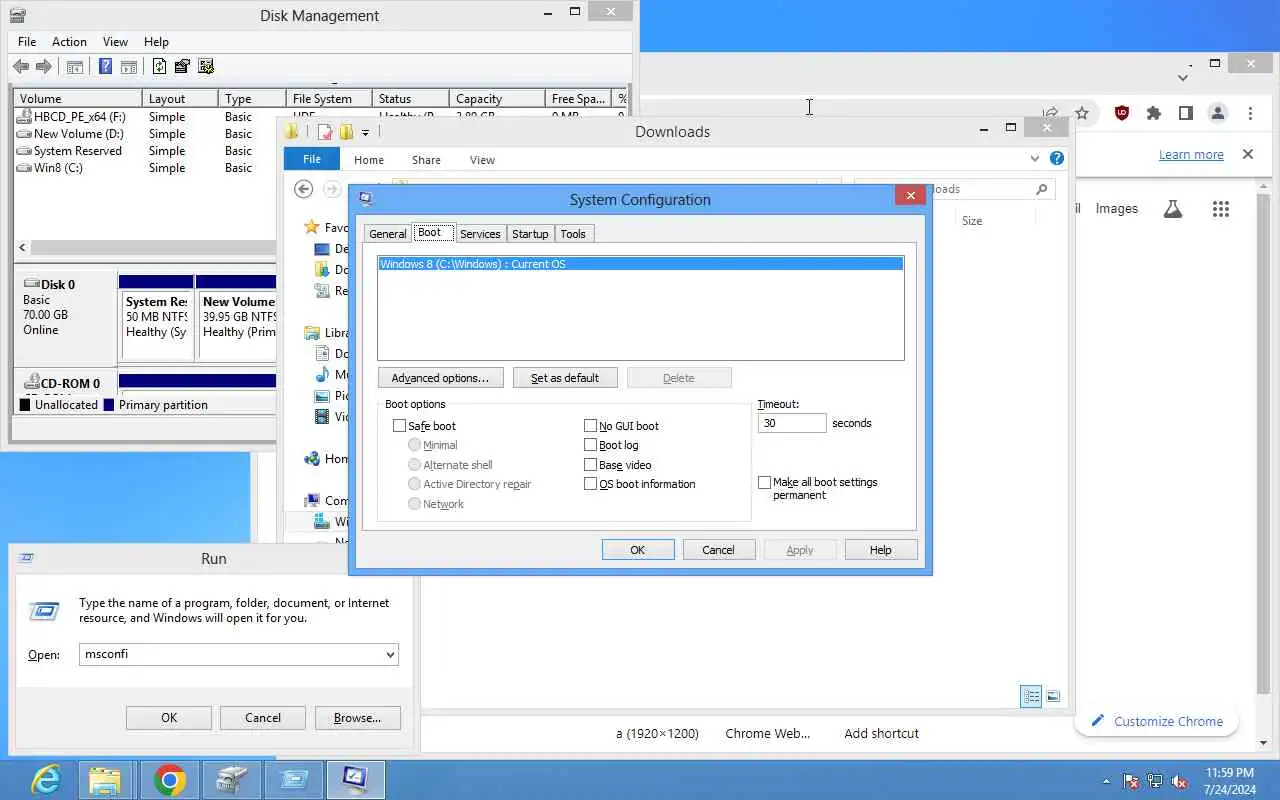Click the blue Help icon in Disk Management toolbar
This screenshot has height=800, width=1280.
tap(105, 67)
